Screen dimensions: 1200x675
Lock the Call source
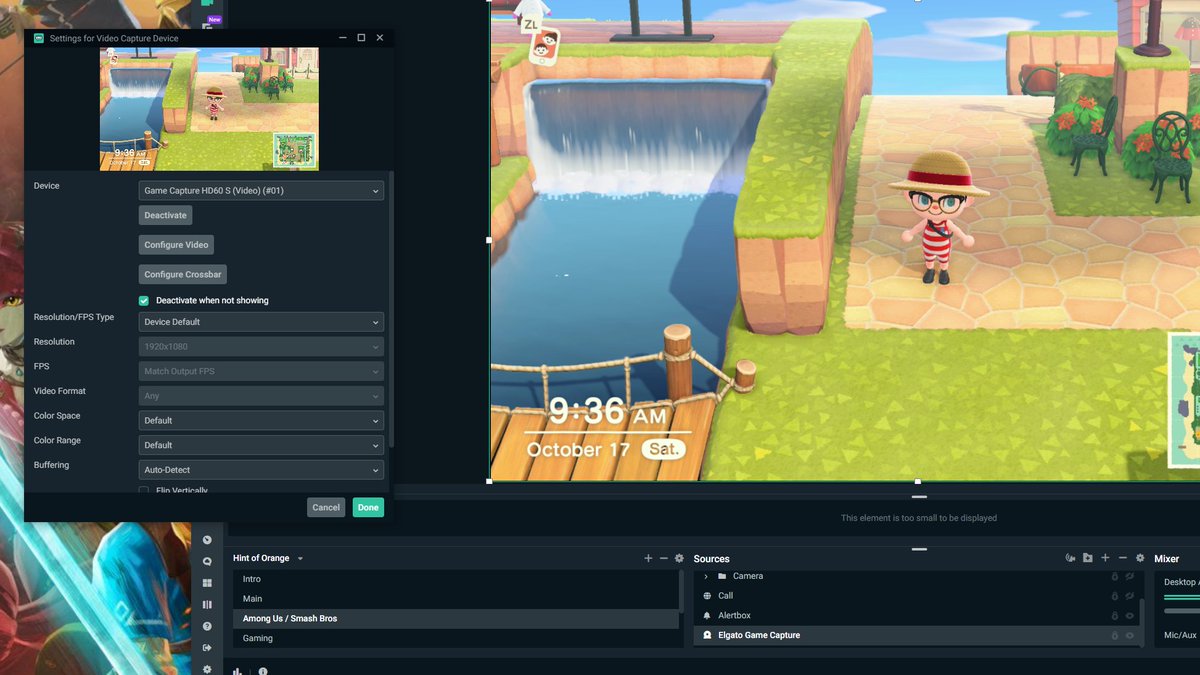point(1115,596)
